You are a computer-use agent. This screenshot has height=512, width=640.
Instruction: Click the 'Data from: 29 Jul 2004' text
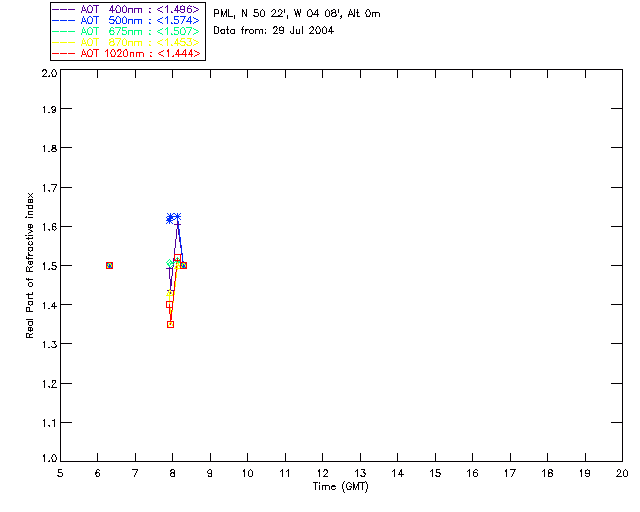[273, 31]
